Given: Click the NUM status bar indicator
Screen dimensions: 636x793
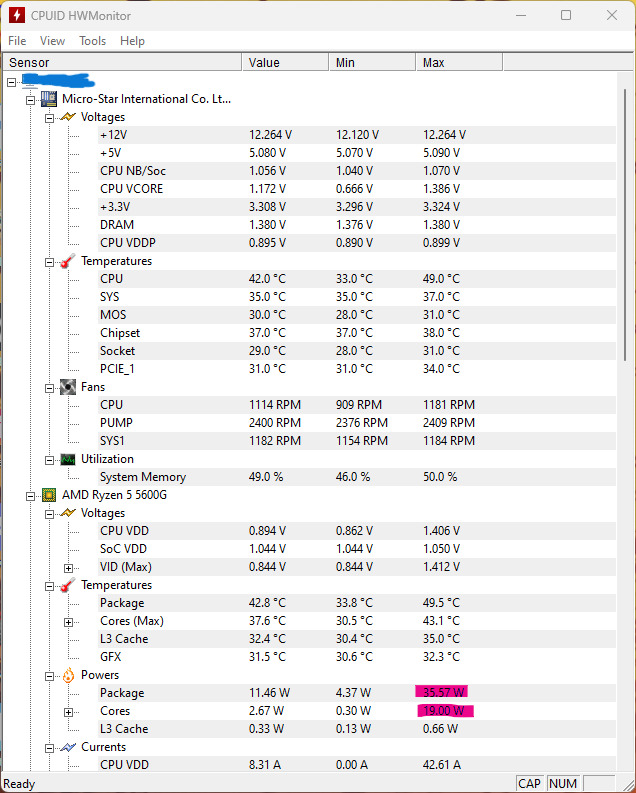Looking at the screenshot, I should point(563,784).
